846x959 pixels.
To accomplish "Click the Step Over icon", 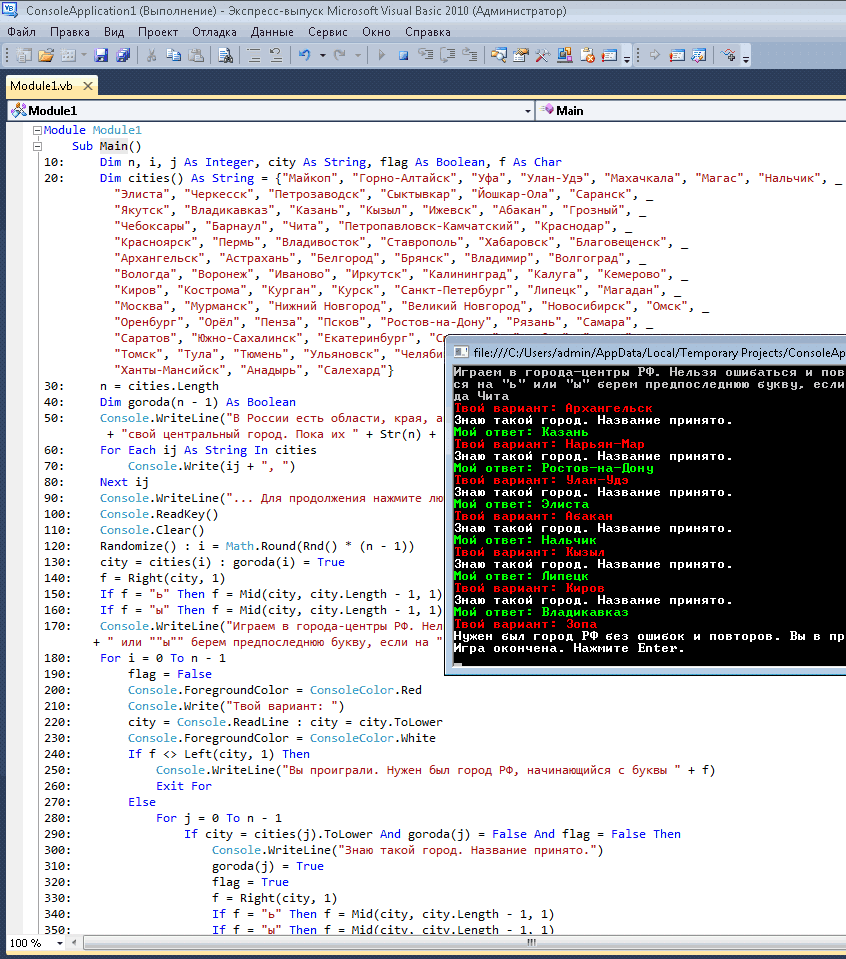I will coord(448,56).
